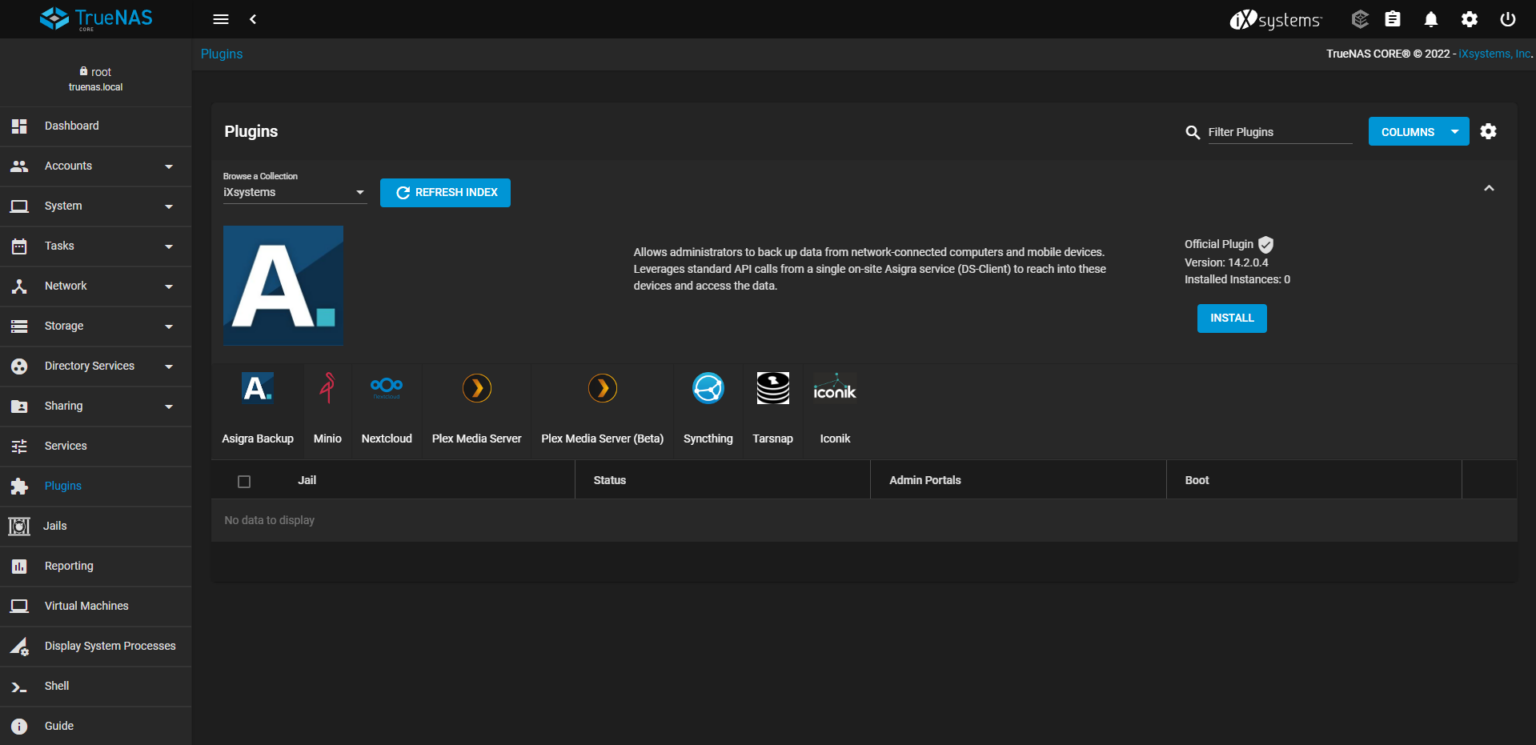Choose the Syncthing plugin icon
The height and width of the screenshot is (745, 1536).
click(x=708, y=388)
